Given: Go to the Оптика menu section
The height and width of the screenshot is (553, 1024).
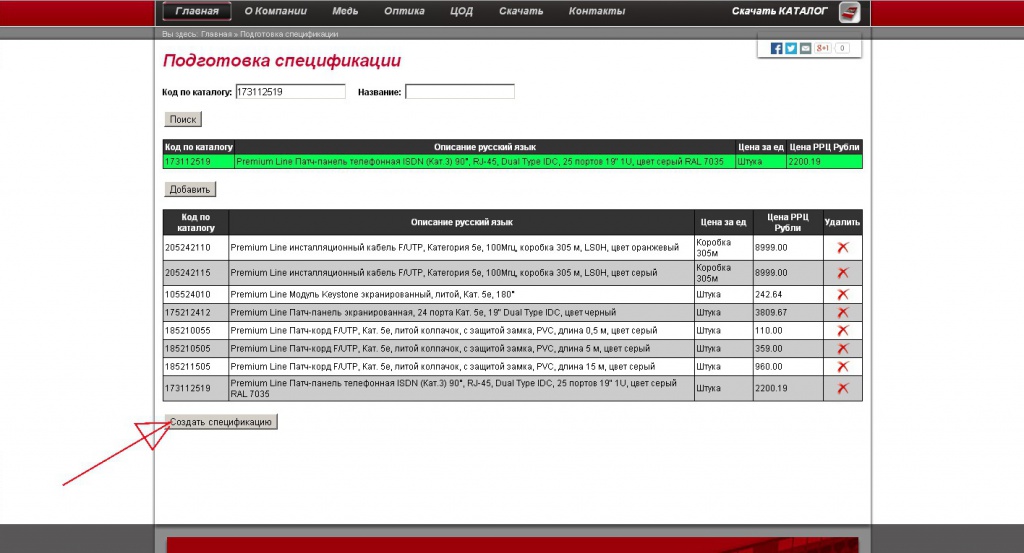Looking at the screenshot, I should (x=404, y=11).
